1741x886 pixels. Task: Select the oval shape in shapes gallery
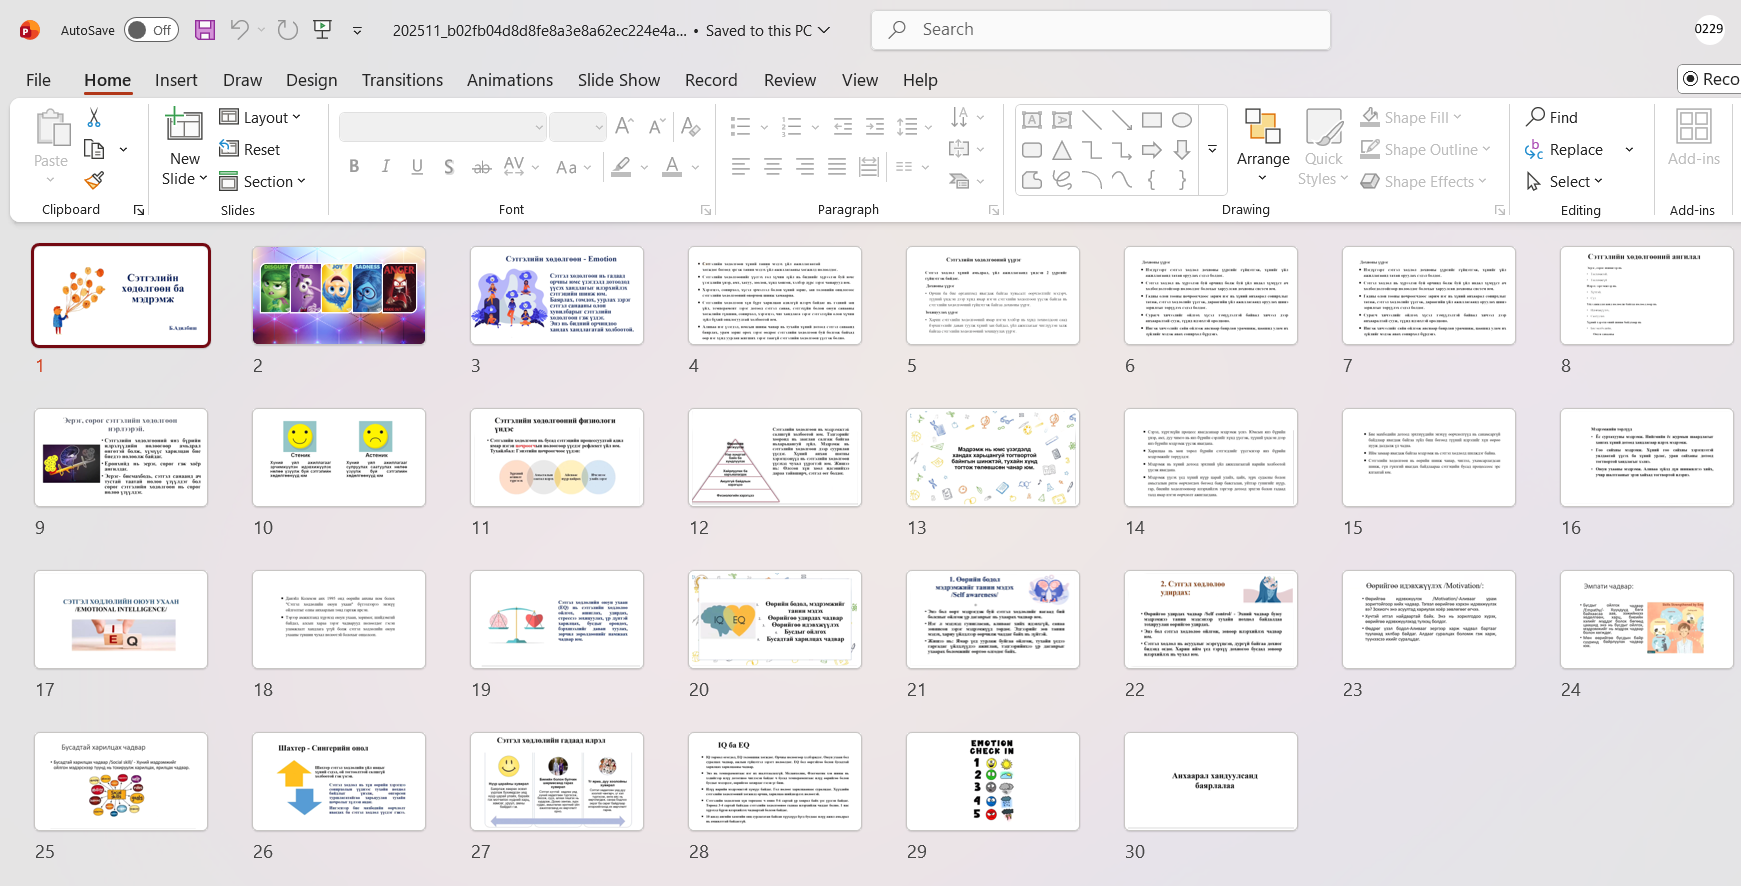1182,120
